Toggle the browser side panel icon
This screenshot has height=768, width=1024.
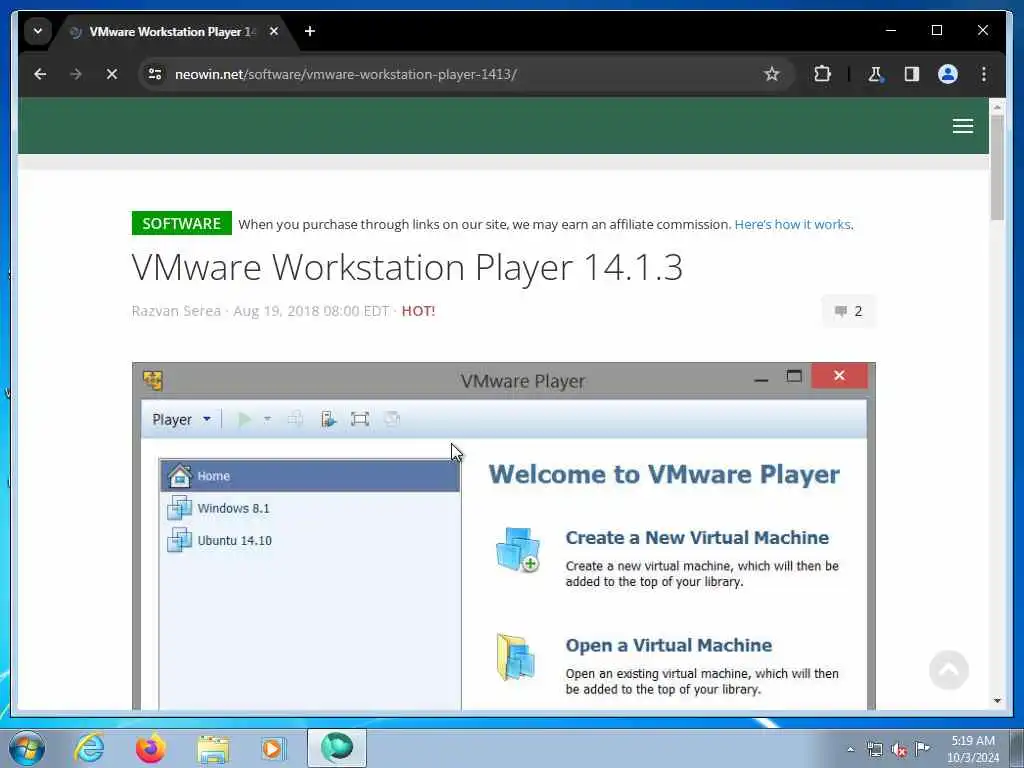click(x=912, y=74)
